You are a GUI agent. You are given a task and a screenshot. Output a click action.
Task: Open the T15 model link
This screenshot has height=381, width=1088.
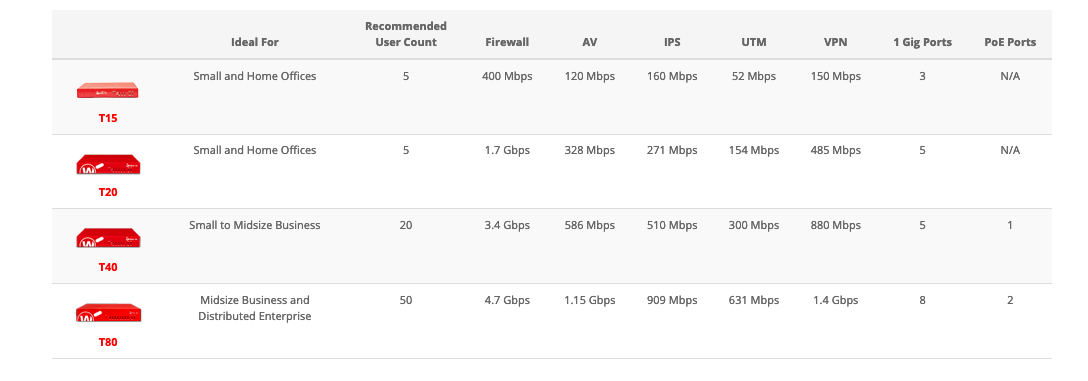point(108,119)
